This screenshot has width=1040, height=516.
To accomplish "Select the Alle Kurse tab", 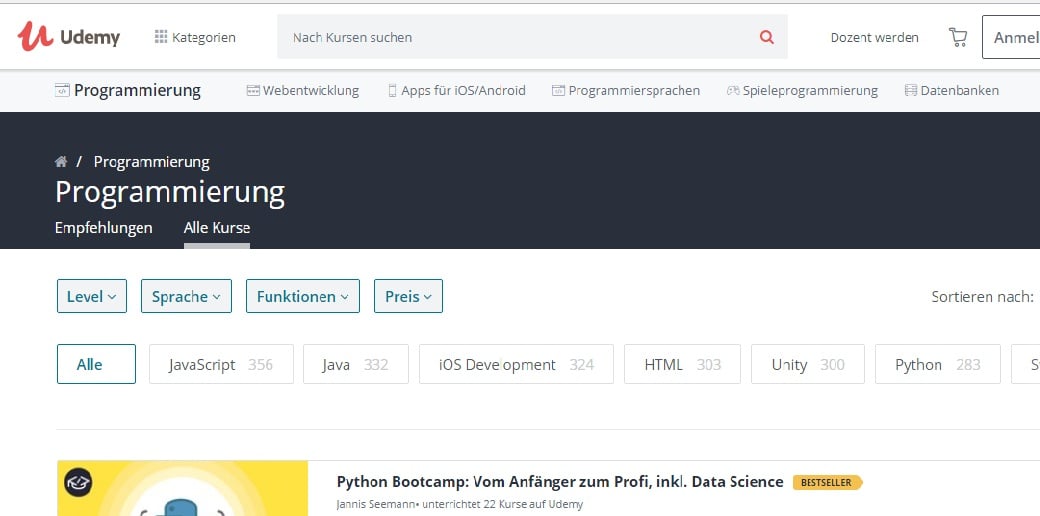I will point(217,228).
